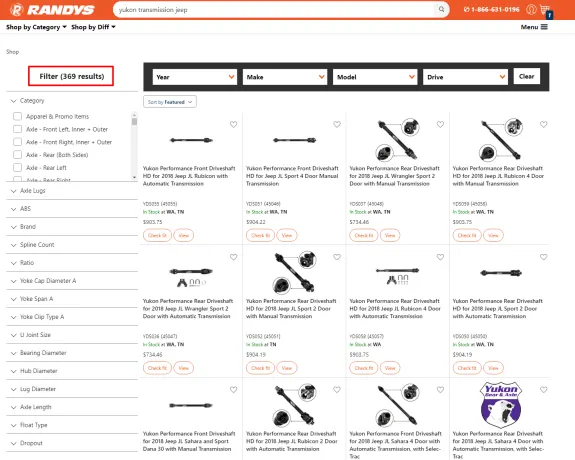
Task: Expand the Hub Diameter filter
Action: pos(72,371)
